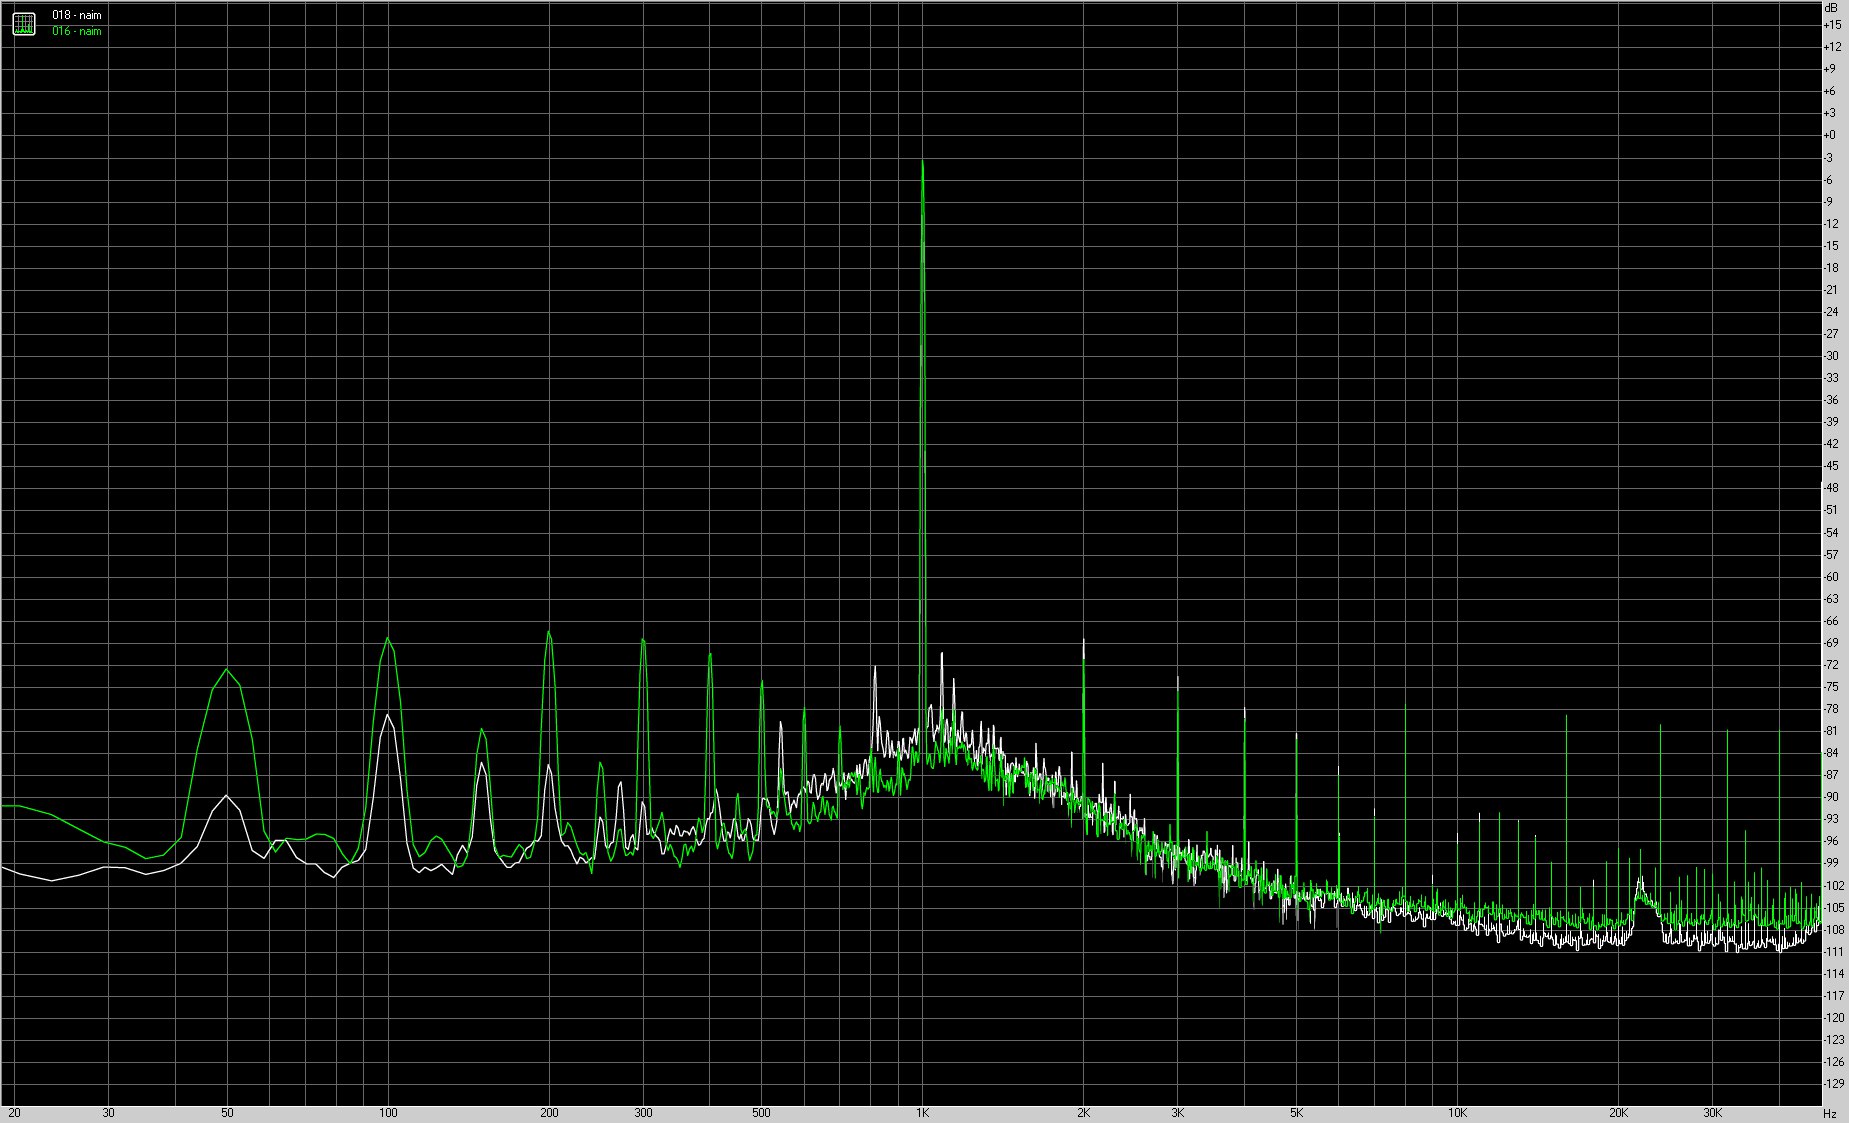Click the -3 dB level axis label
This screenshot has height=1123, width=1849.
click(x=1830, y=158)
